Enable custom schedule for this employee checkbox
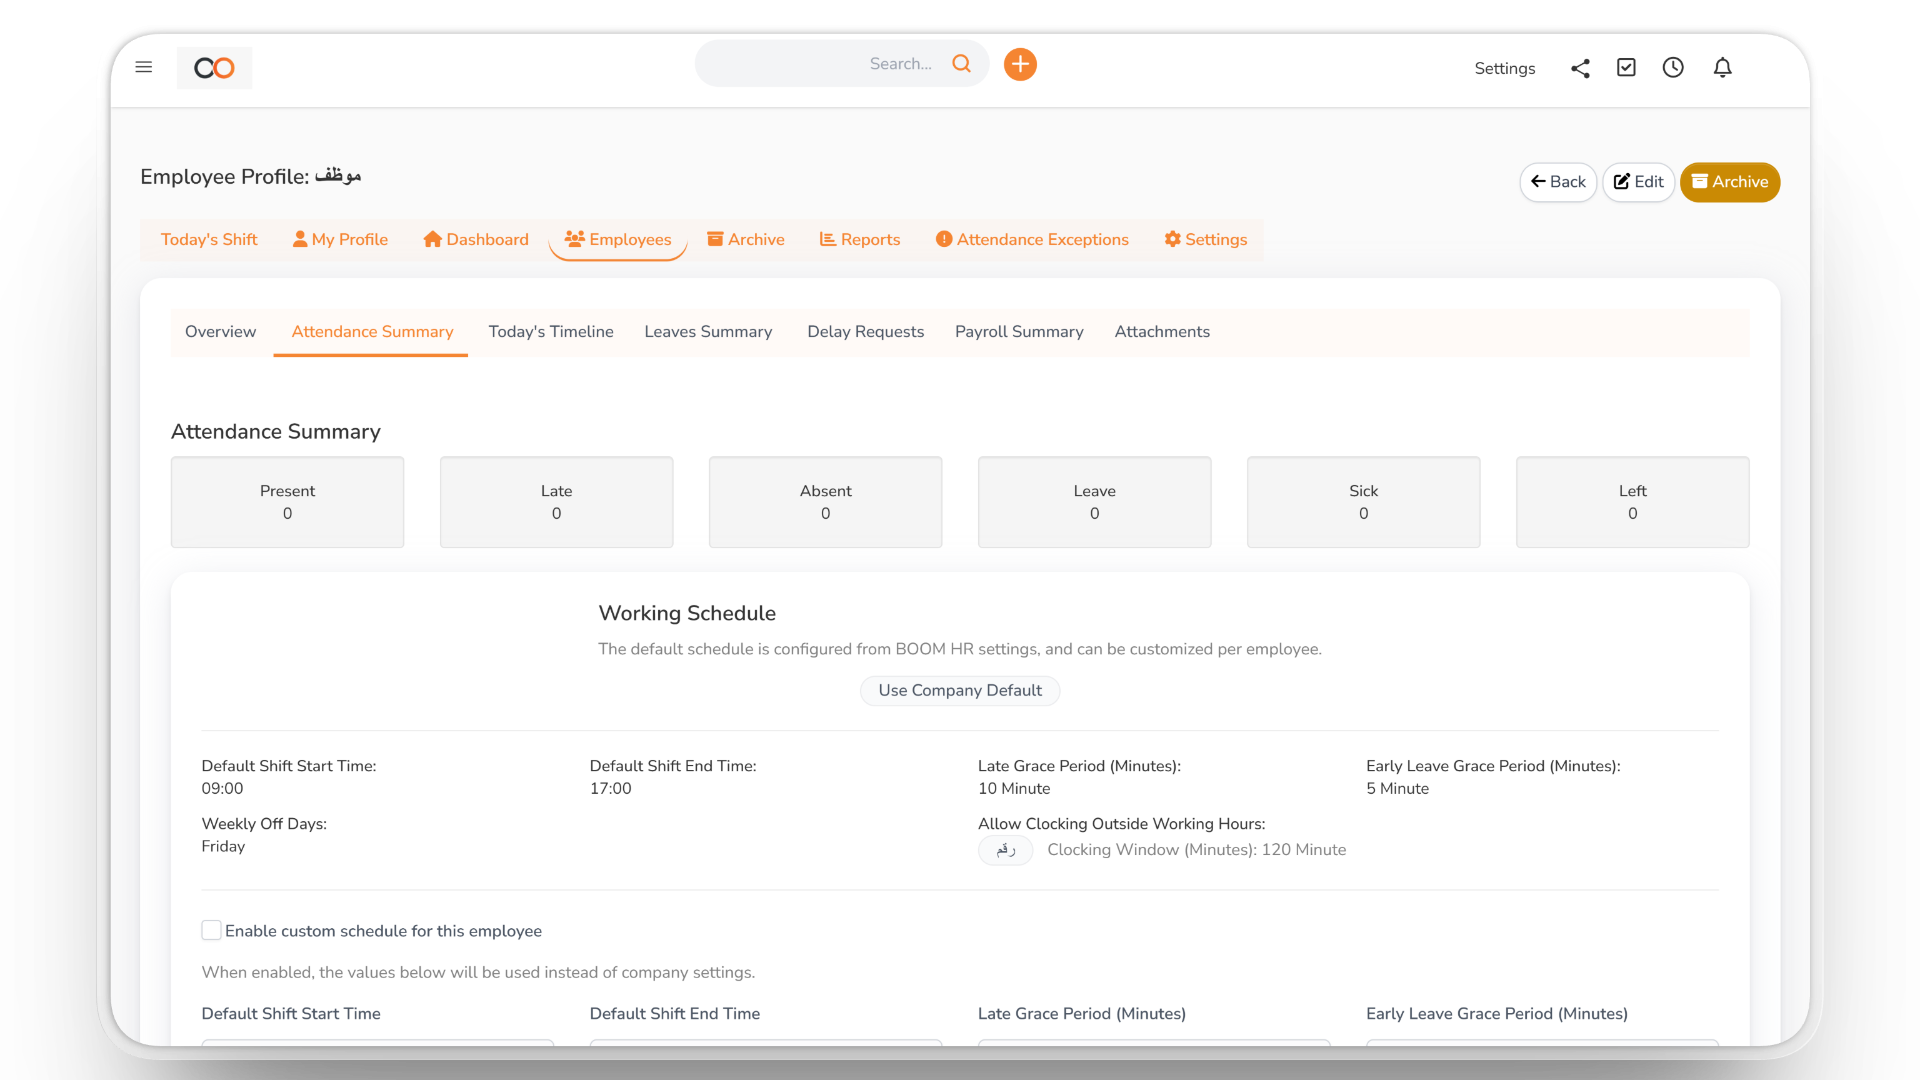This screenshot has height=1080, width=1920. 212,931
